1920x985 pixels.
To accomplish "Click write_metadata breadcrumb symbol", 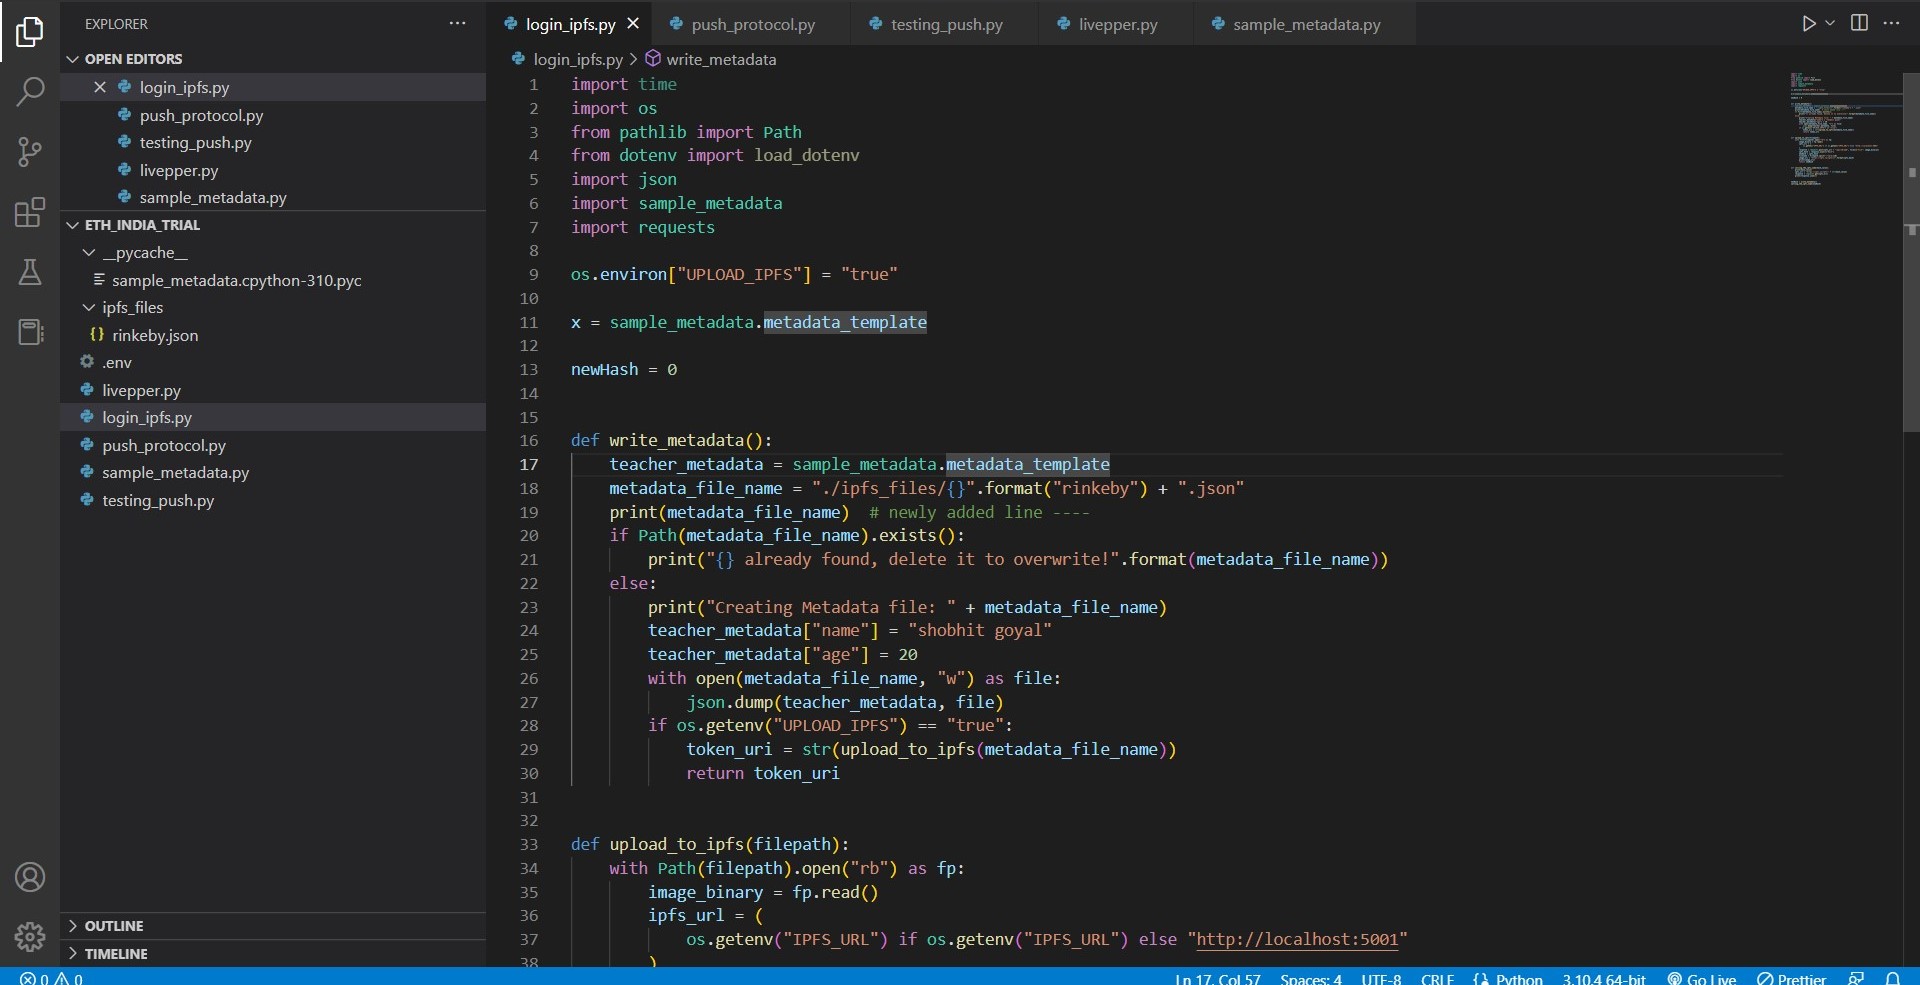I will click(x=711, y=59).
